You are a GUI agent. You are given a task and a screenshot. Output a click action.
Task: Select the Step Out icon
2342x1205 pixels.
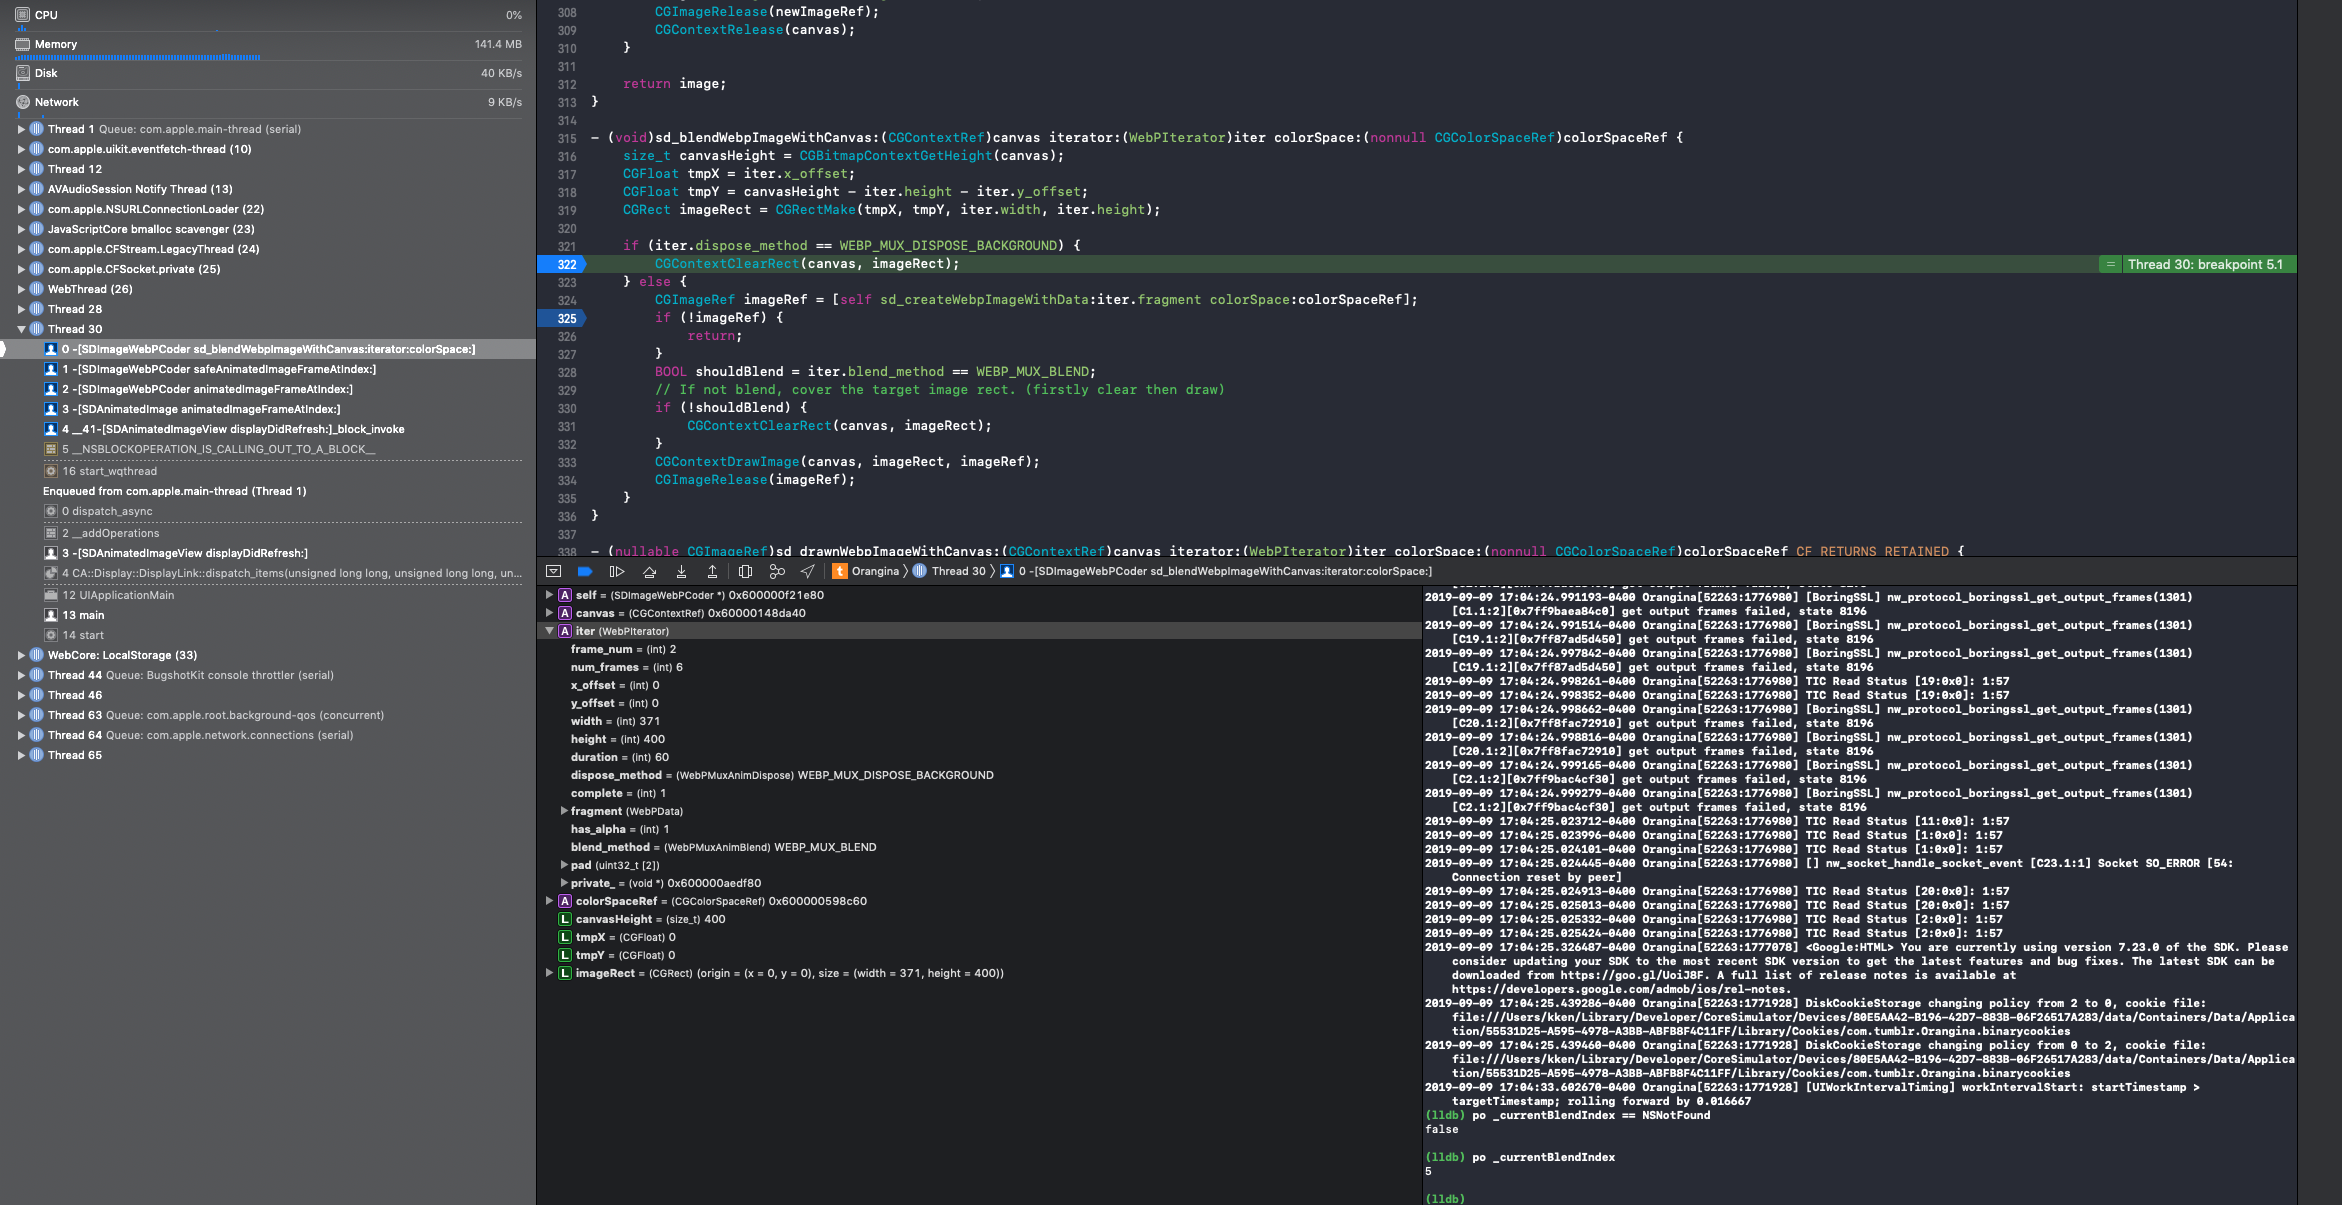click(713, 571)
